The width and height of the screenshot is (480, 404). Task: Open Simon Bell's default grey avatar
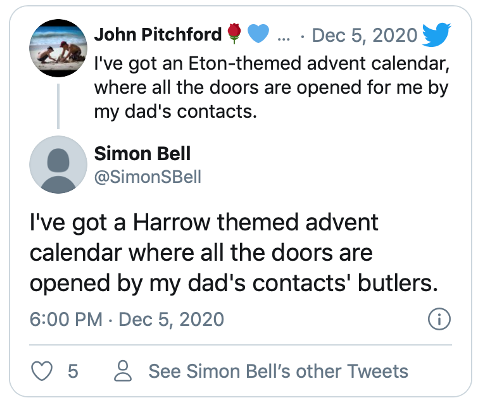tap(58, 165)
